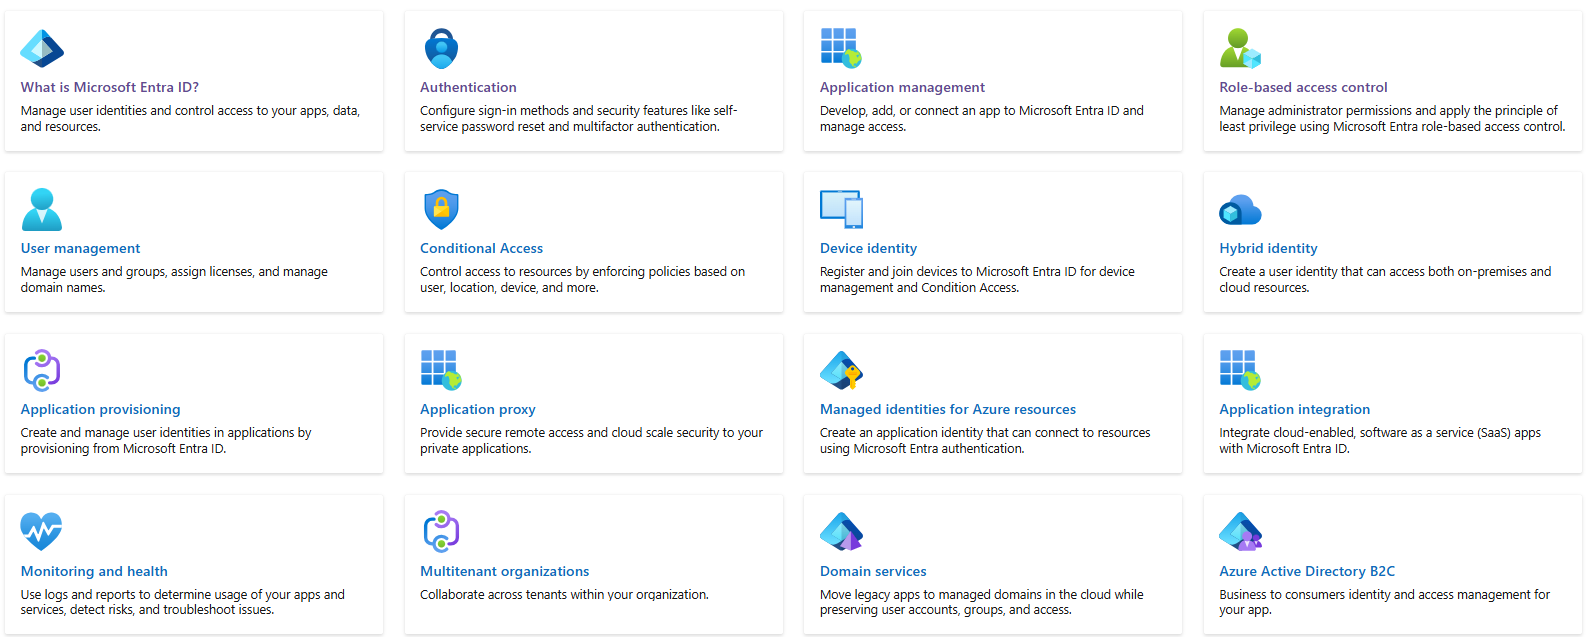Open the Domain services link
This screenshot has width=1589, height=637.
click(873, 571)
